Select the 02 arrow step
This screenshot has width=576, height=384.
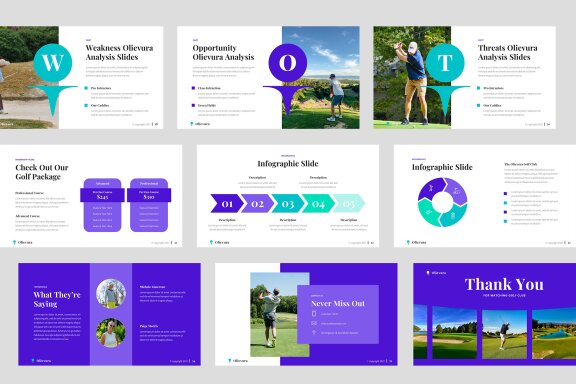pos(257,204)
